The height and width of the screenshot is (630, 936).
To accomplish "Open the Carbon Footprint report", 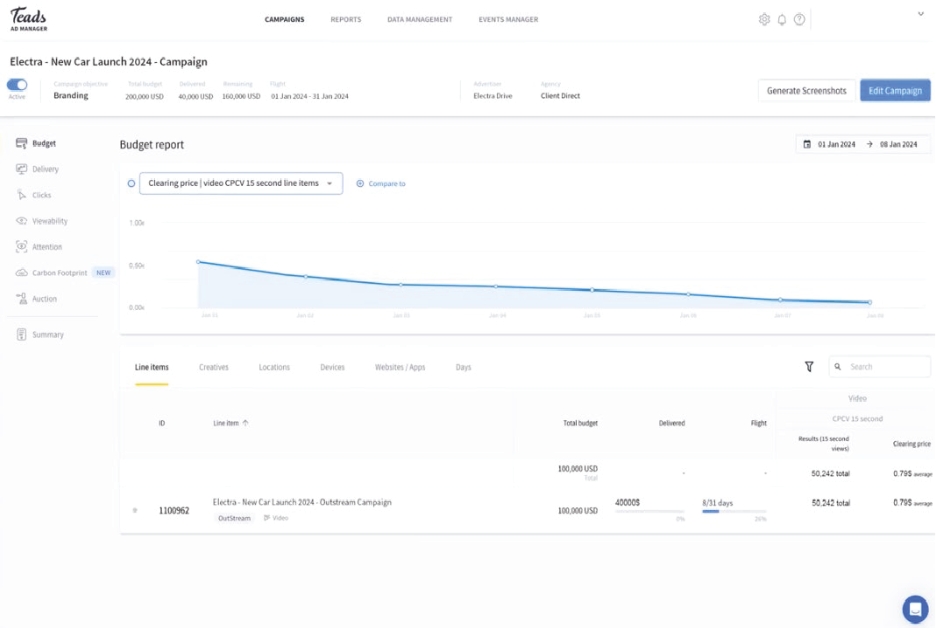I will click(x=59, y=273).
